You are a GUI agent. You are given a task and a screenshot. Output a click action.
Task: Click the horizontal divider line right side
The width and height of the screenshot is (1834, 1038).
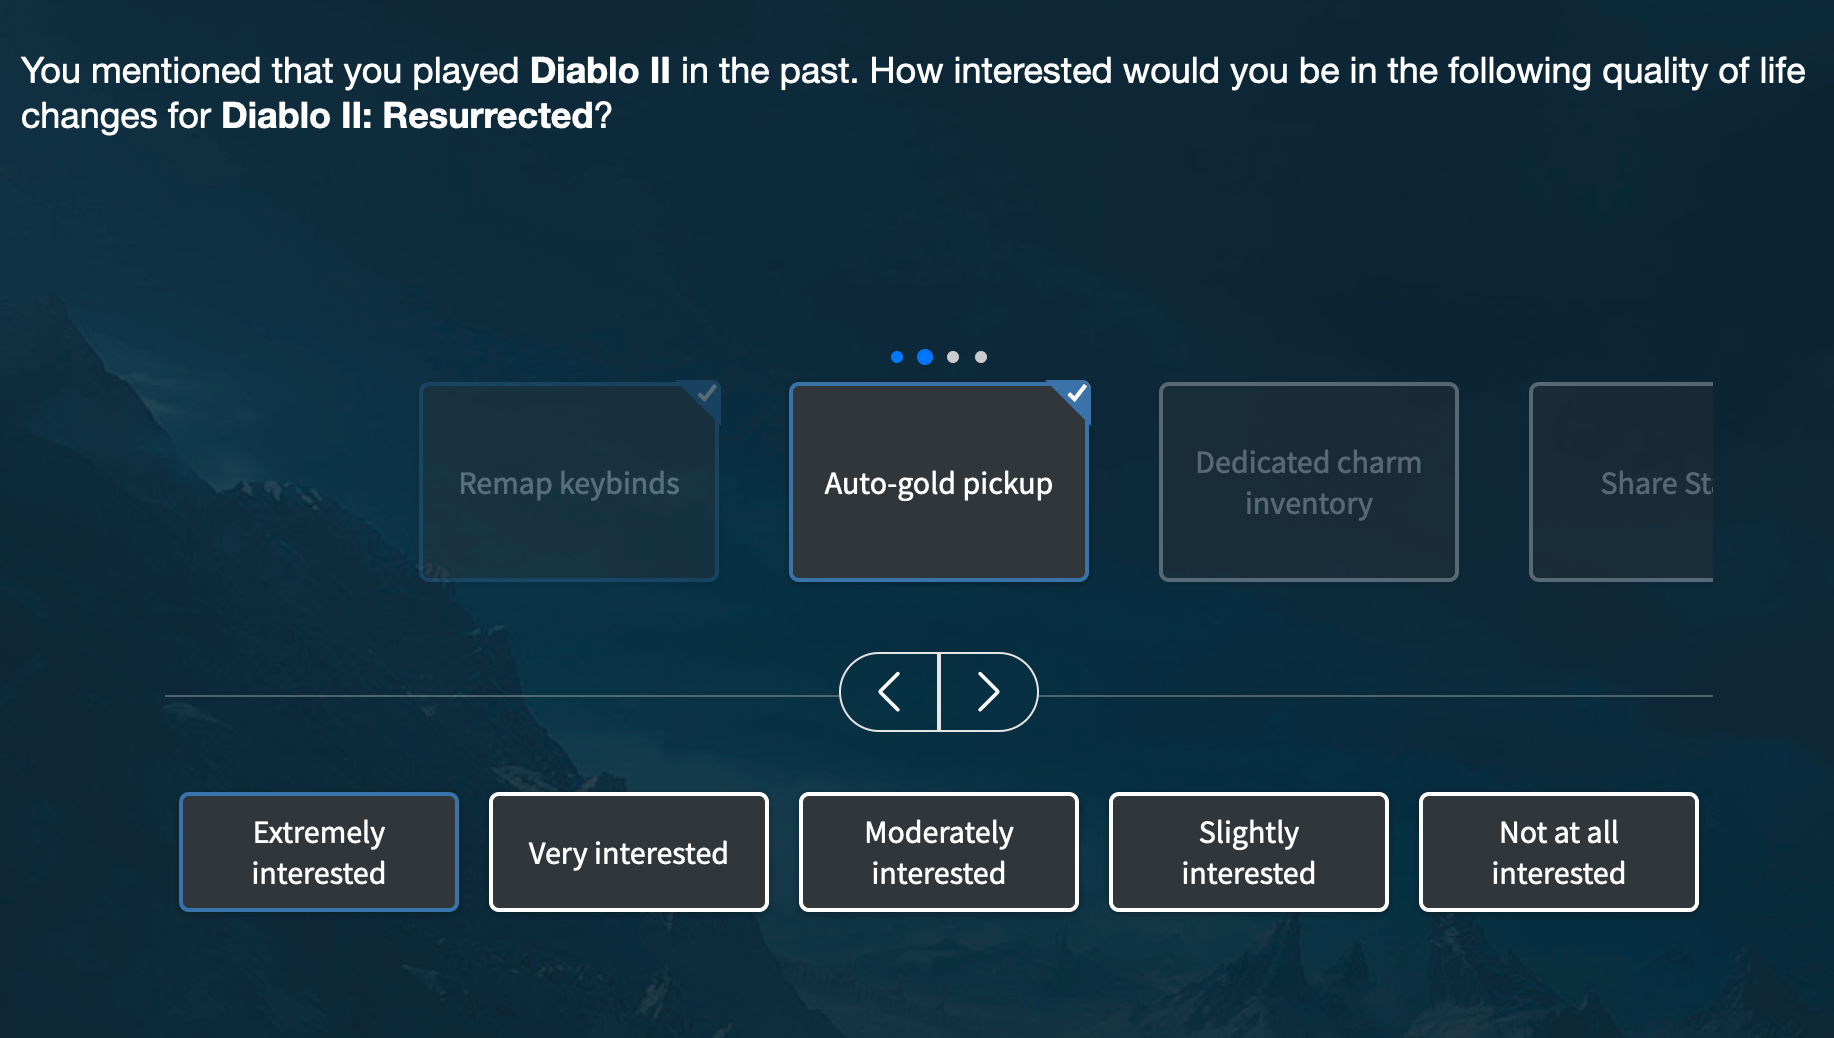(x=1400, y=696)
